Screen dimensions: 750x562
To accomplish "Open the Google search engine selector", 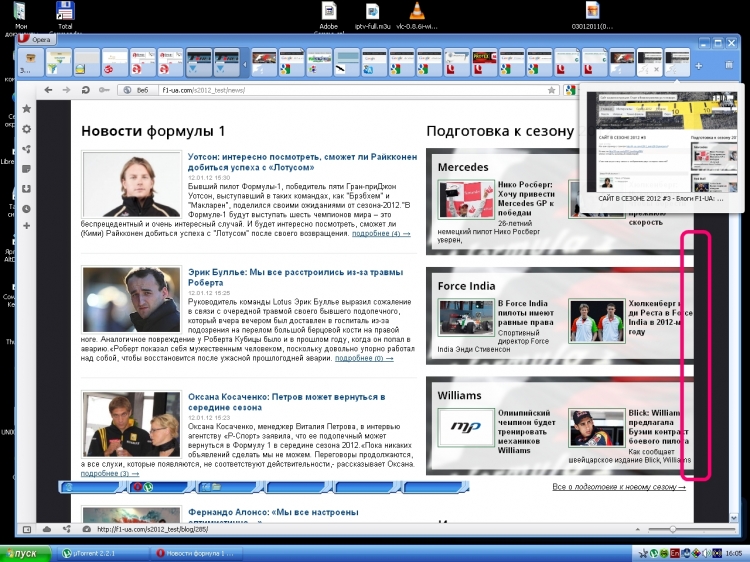I will point(570,90).
